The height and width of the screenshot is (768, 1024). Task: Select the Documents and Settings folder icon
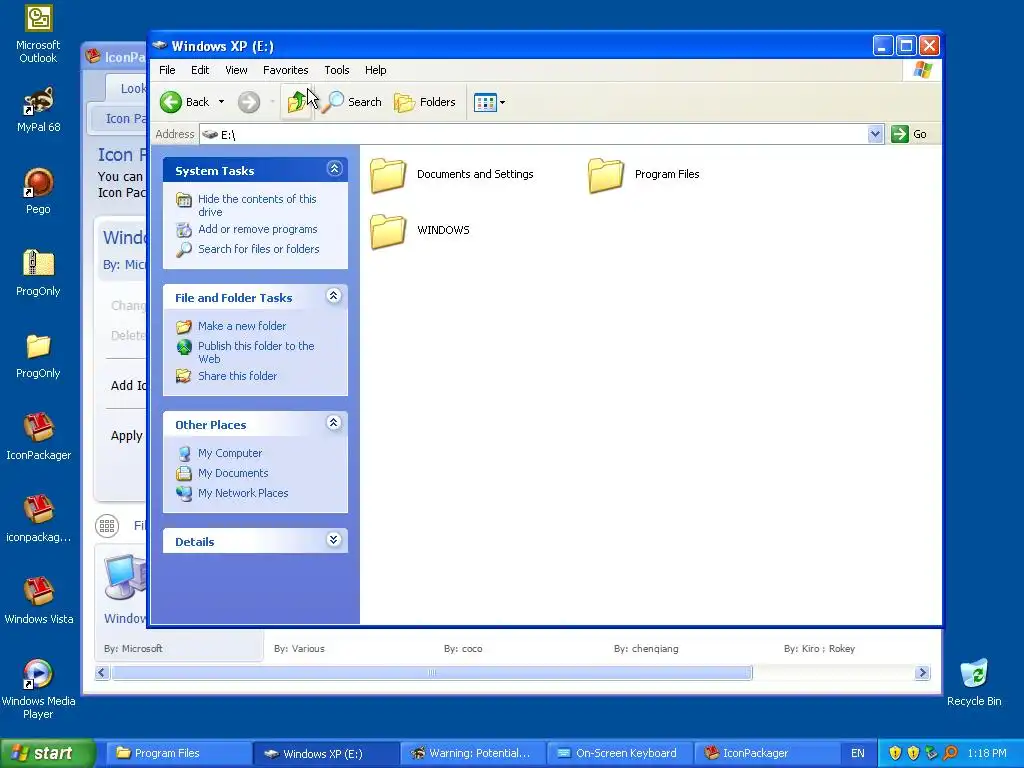pos(388,175)
